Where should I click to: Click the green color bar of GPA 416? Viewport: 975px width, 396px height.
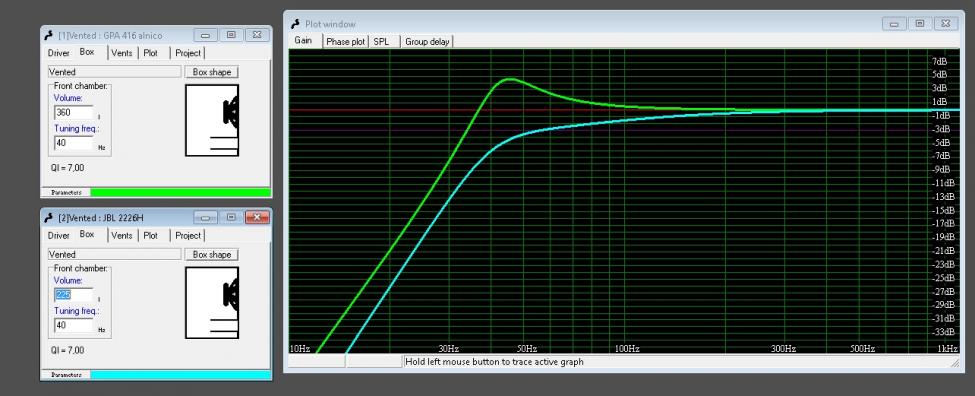pos(180,193)
